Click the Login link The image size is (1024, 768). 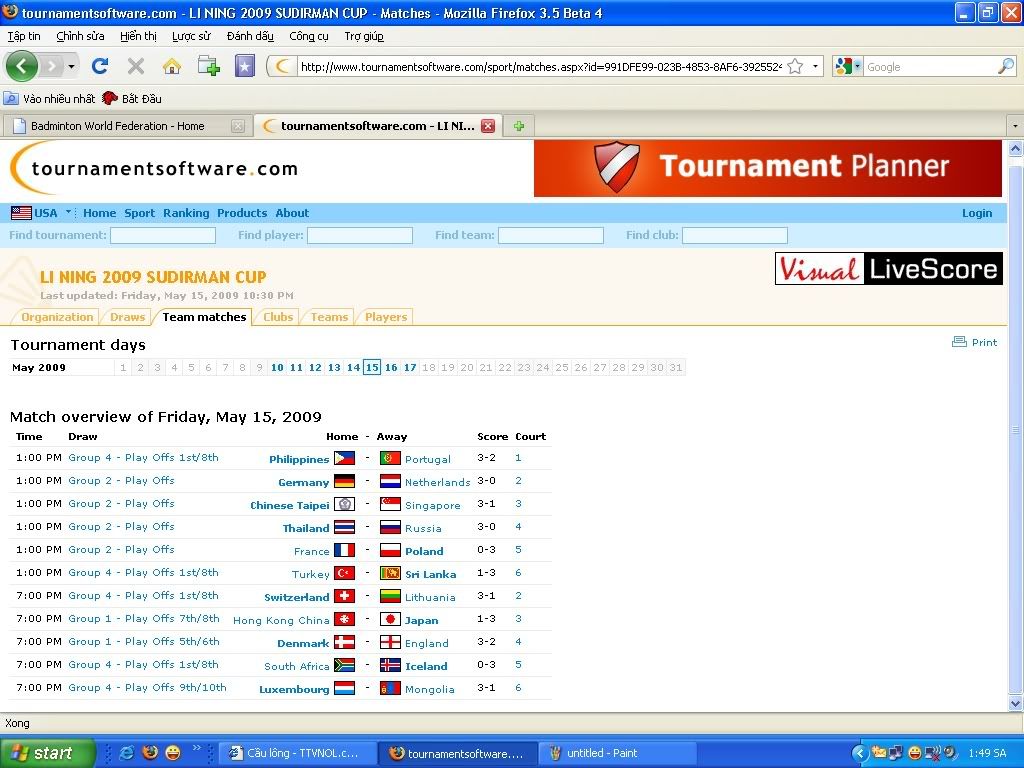976,213
